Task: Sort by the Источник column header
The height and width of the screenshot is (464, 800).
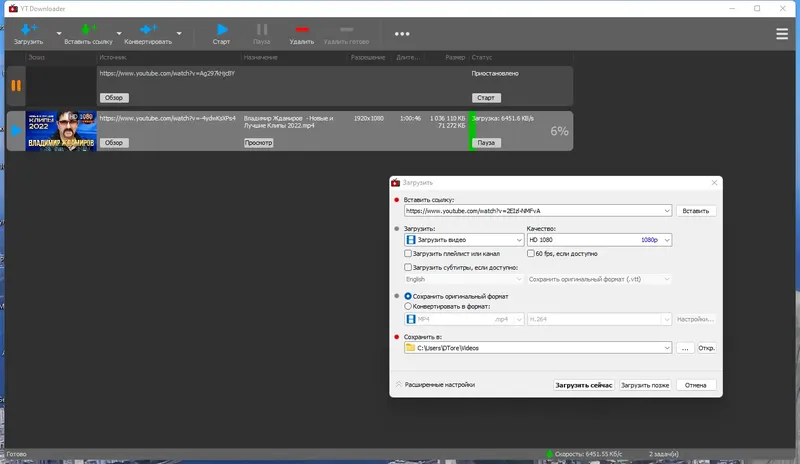Action: coord(113,57)
